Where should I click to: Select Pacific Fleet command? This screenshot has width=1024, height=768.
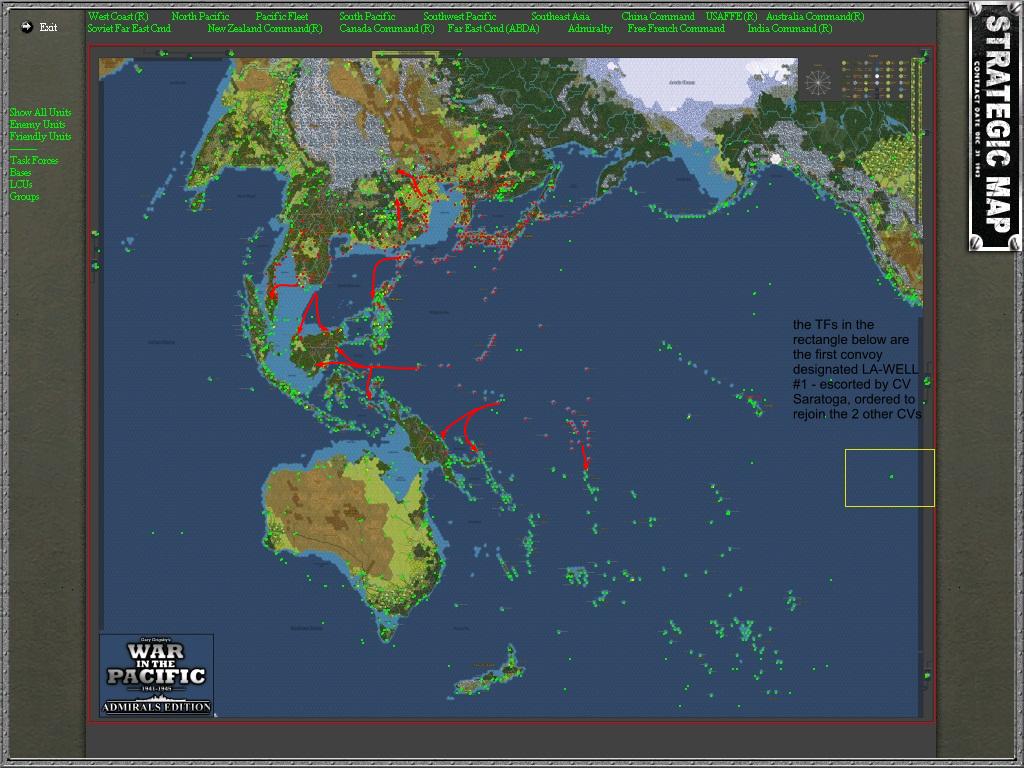click(281, 16)
